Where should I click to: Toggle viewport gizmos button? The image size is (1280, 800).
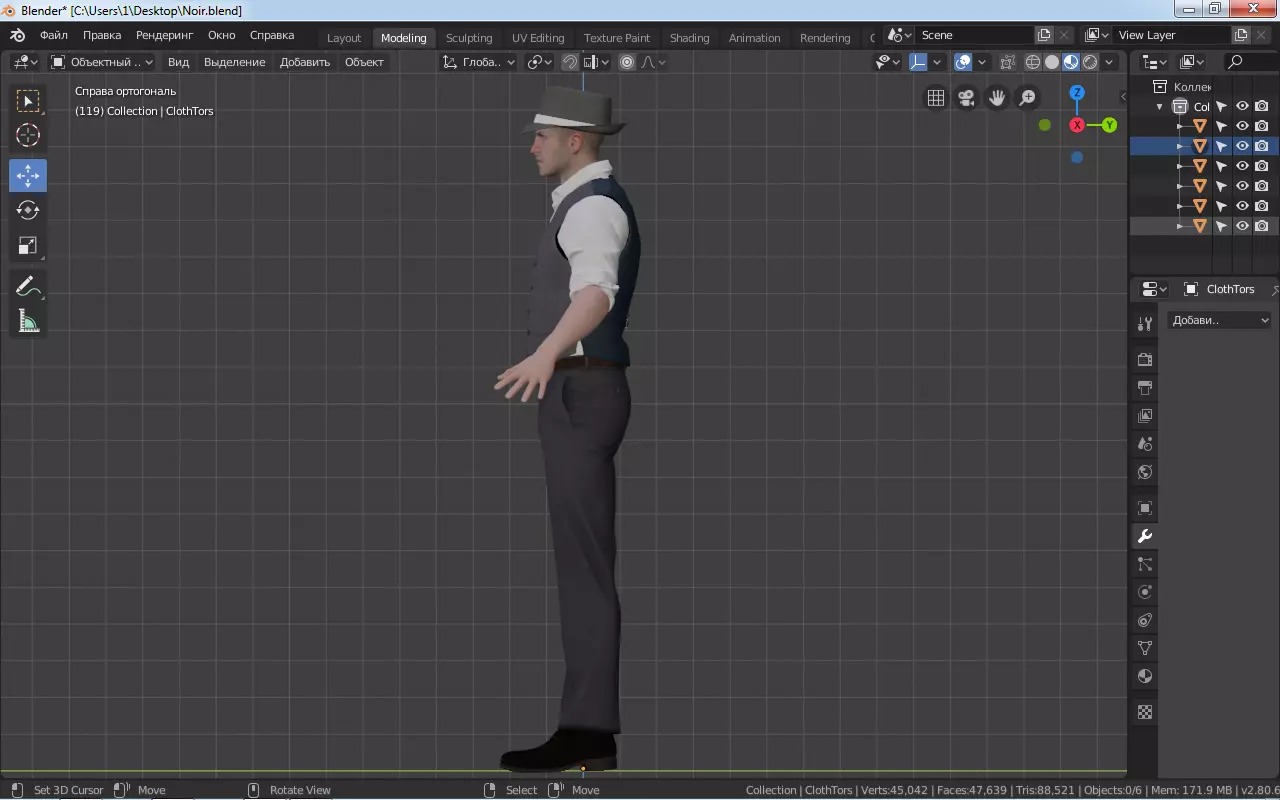point(918,62)
